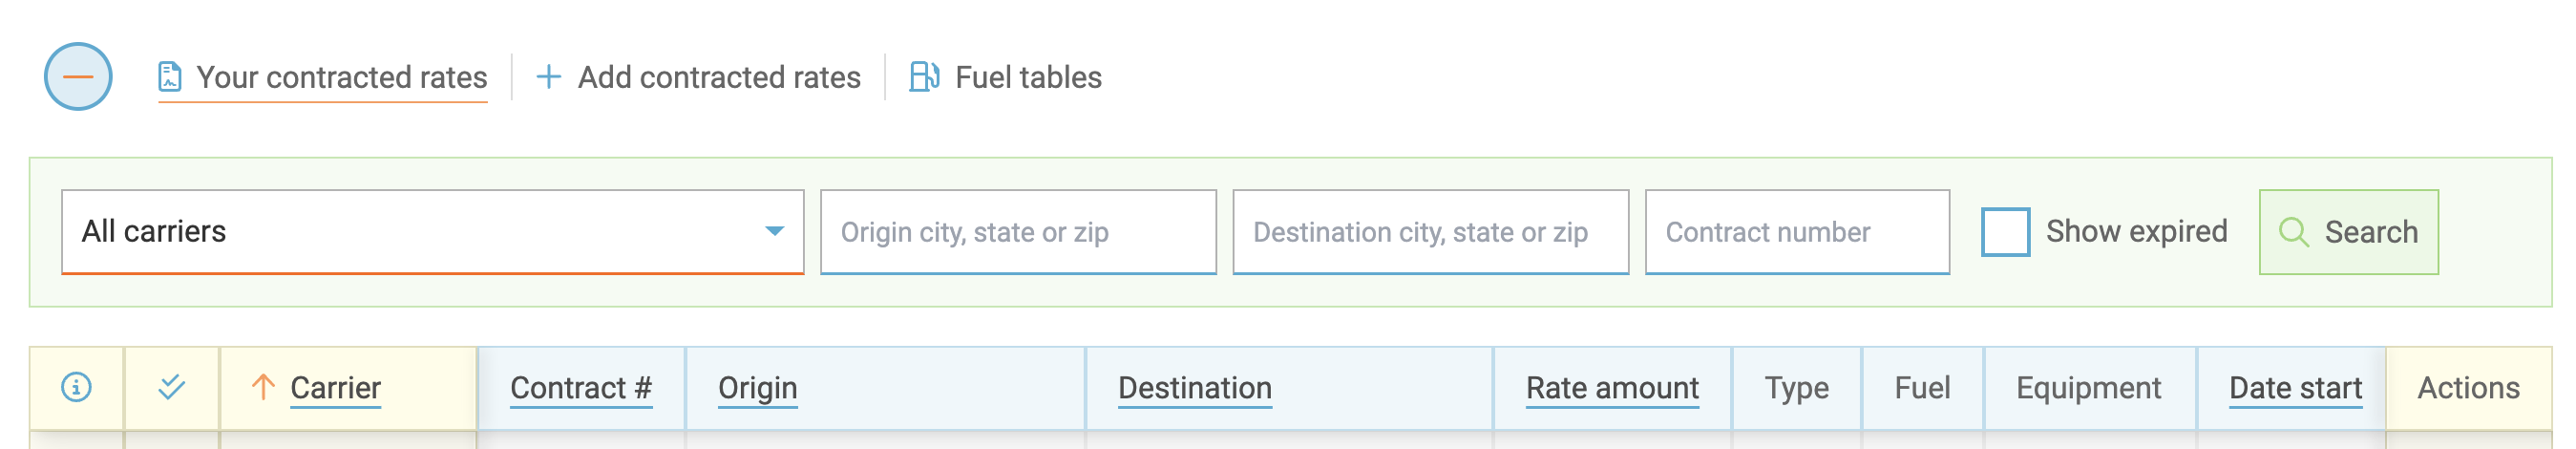The image size is (2576, 449).
Task: Toggle the Show expired checkbox
Action: 2005,232
